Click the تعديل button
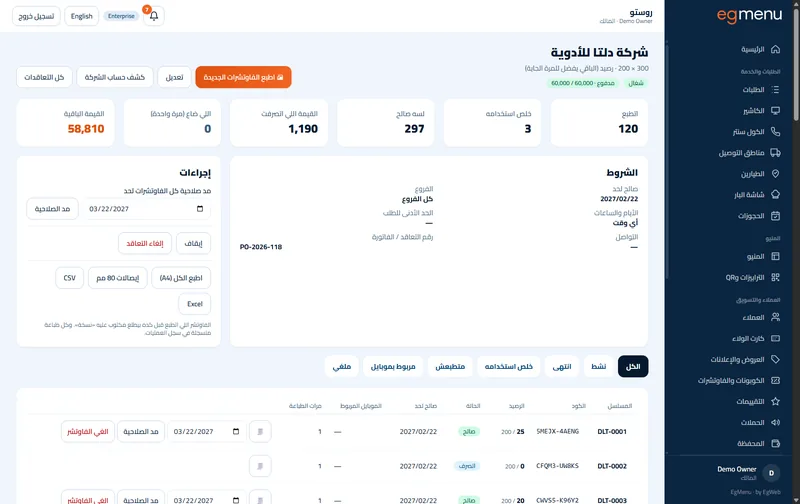Screen dimensions: 800x504 pyautogui.click(x=174, y=77)
